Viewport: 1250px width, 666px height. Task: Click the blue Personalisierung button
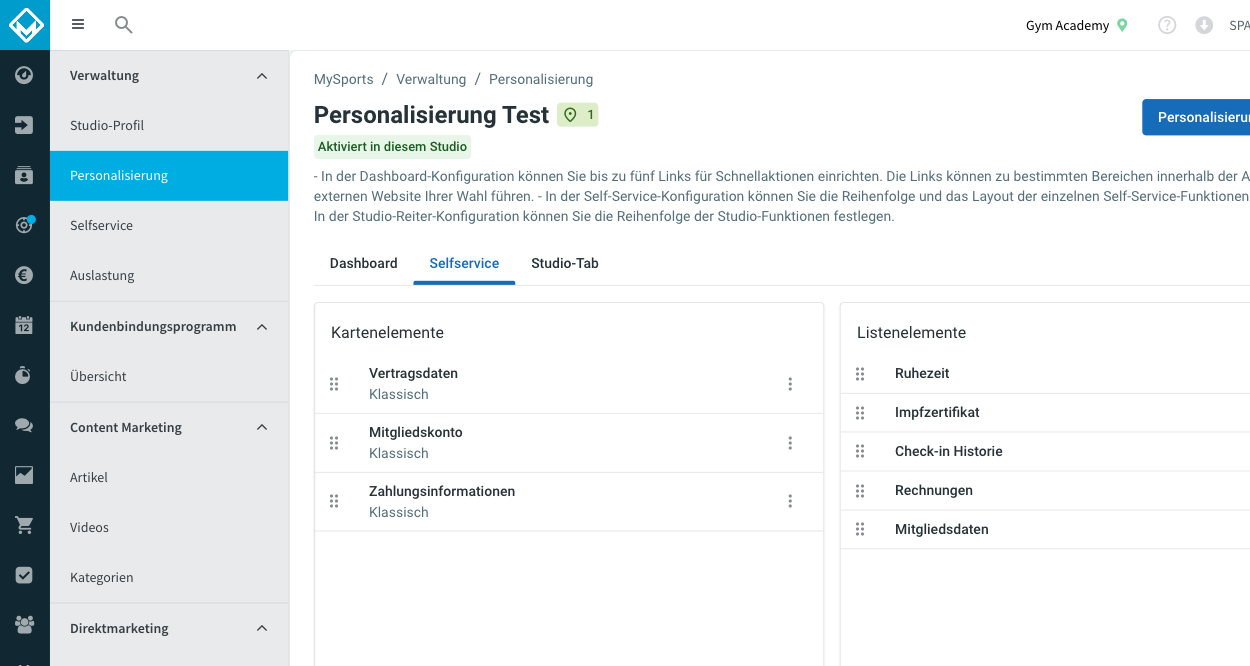coord(1196,117)
